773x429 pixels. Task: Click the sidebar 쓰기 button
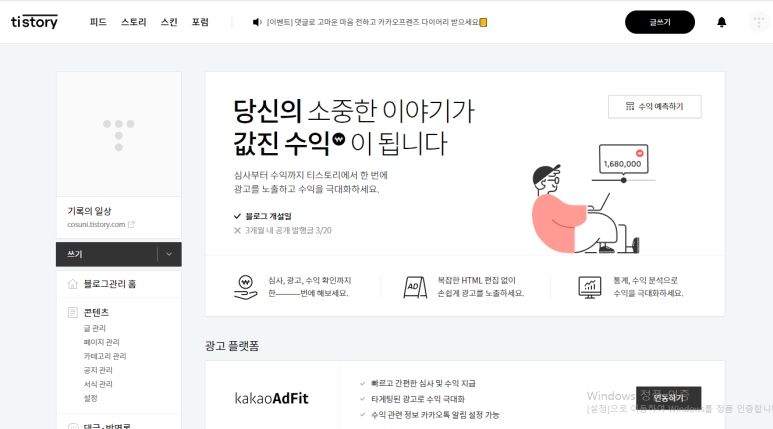[x=107, y=254]
